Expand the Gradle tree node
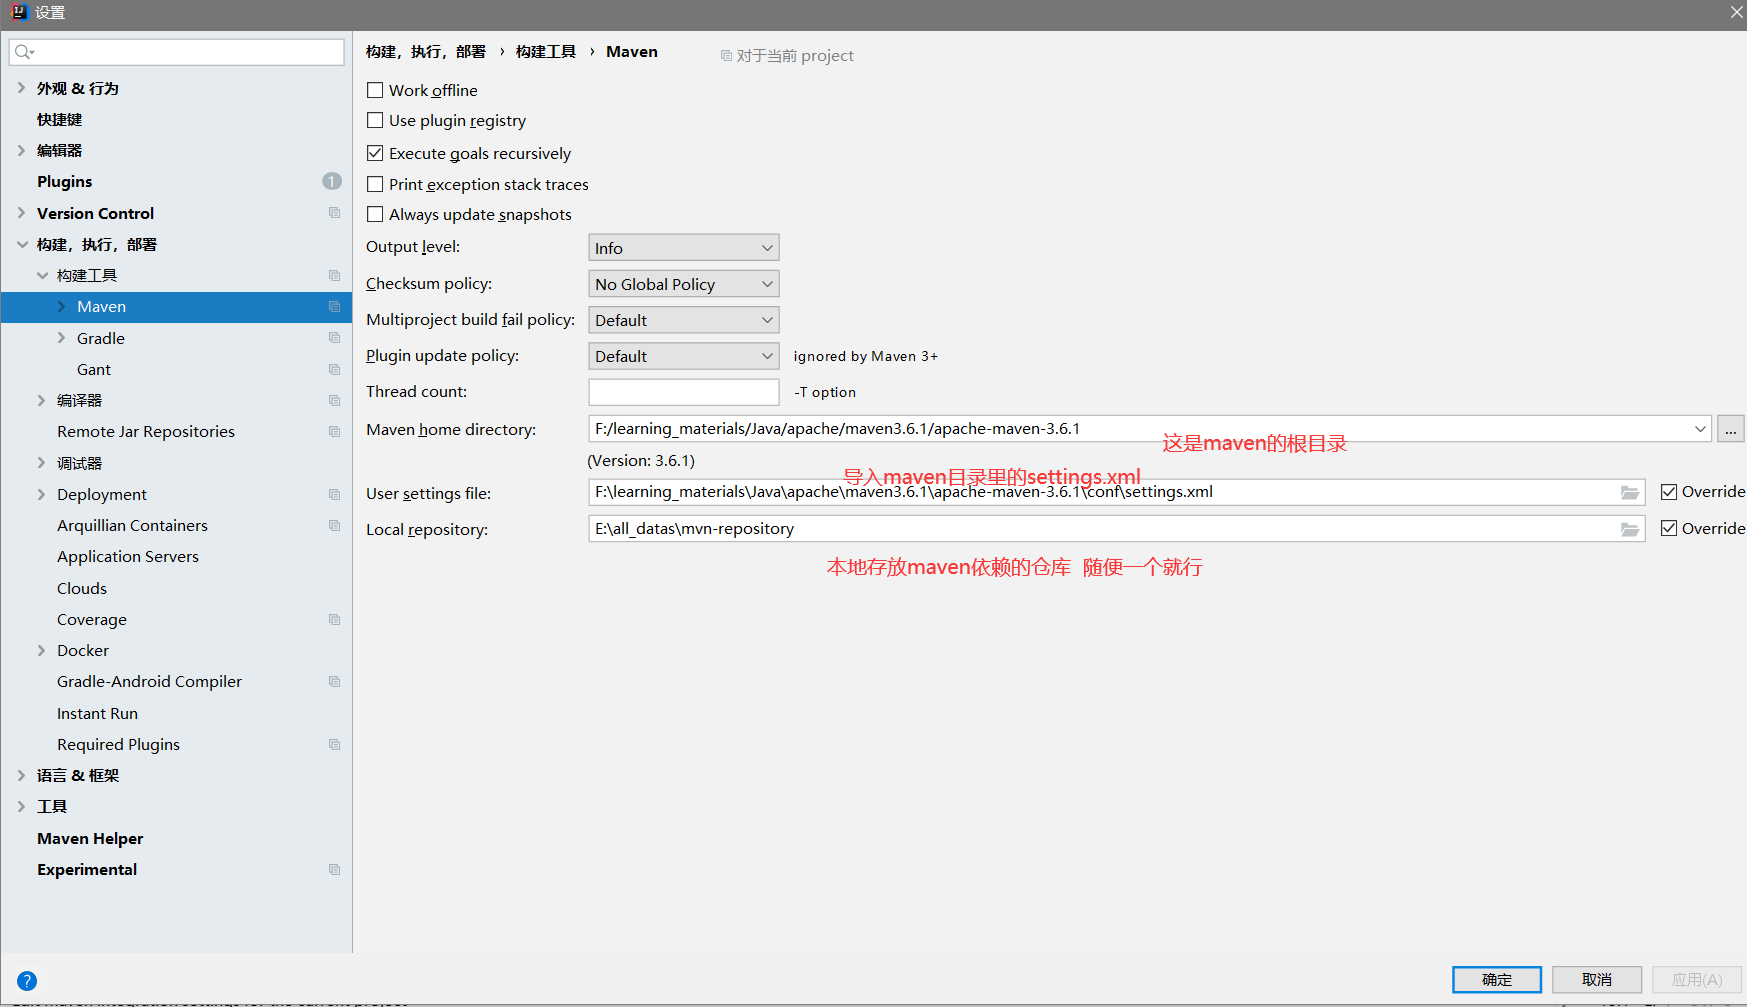This screenshot has height=1007, width=1747. coord(61,338)
